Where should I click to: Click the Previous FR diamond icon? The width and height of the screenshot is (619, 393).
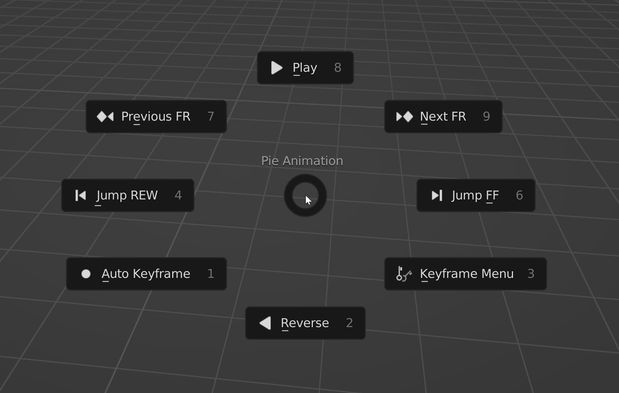tap(105, 116)
